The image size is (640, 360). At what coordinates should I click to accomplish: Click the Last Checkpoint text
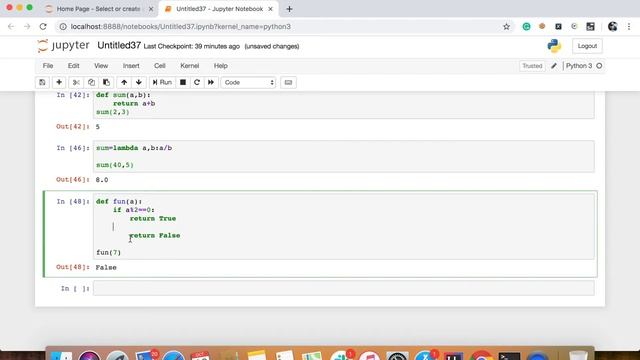pos(191,47)
